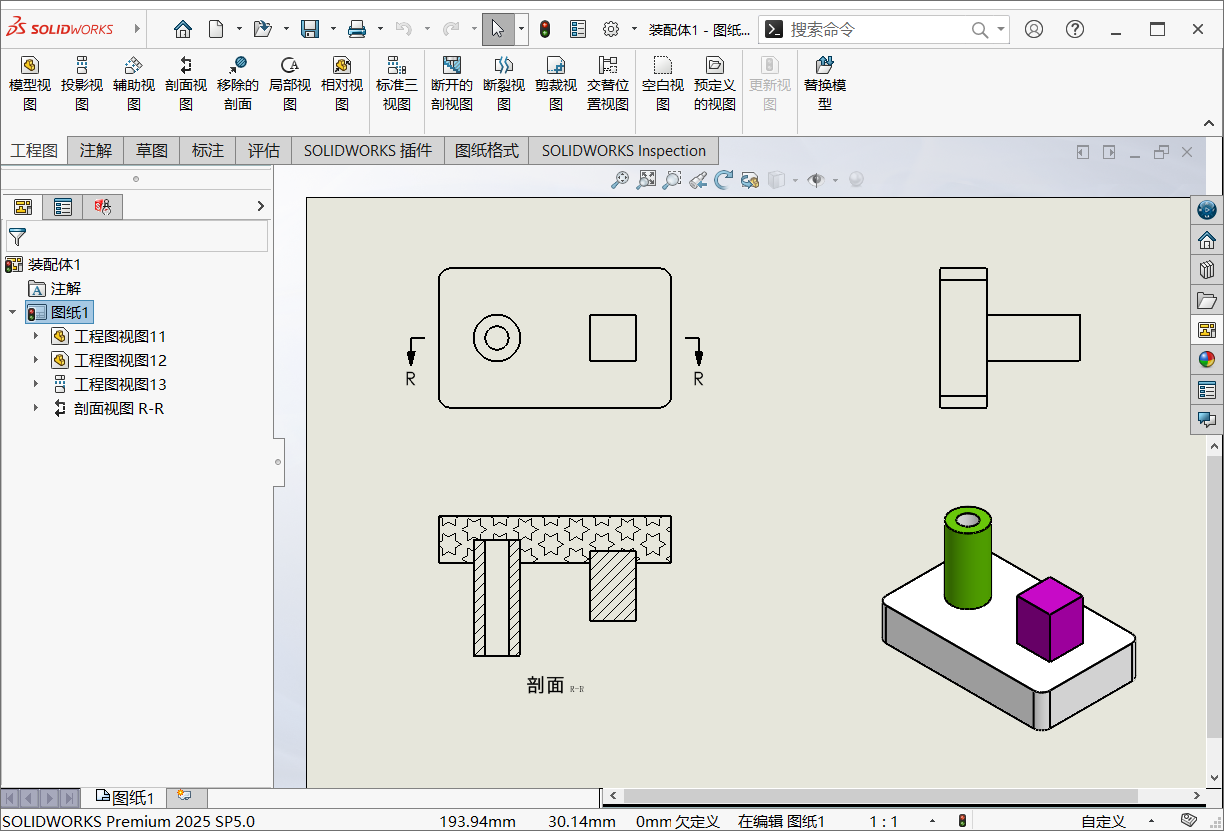This screenshot has height=831, width=1224.
Task: Collapse the 图纸1 tree node
Action: pyautogui.click(x=12, y=312)
